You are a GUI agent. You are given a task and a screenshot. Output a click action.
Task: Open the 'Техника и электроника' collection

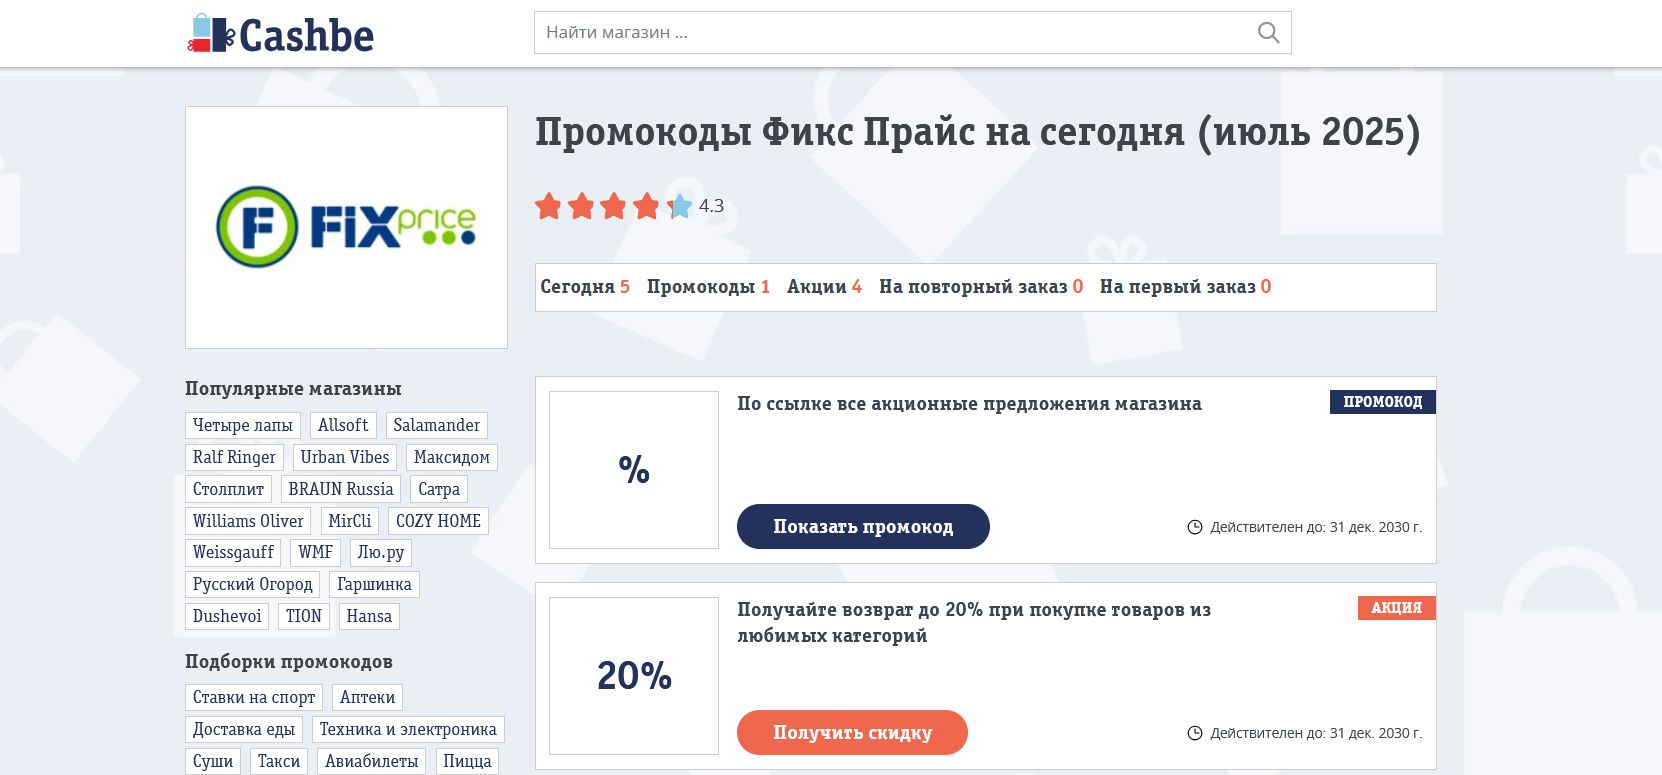(408, 729)
